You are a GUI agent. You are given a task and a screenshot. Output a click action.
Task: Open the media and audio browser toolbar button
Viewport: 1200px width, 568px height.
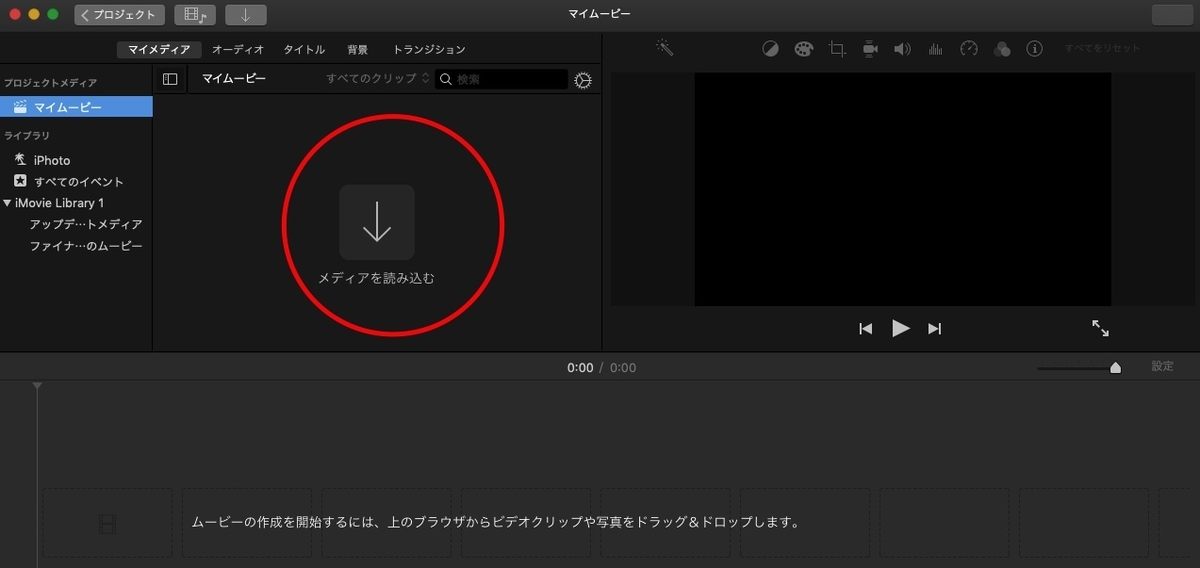click(x=195, y=15)
